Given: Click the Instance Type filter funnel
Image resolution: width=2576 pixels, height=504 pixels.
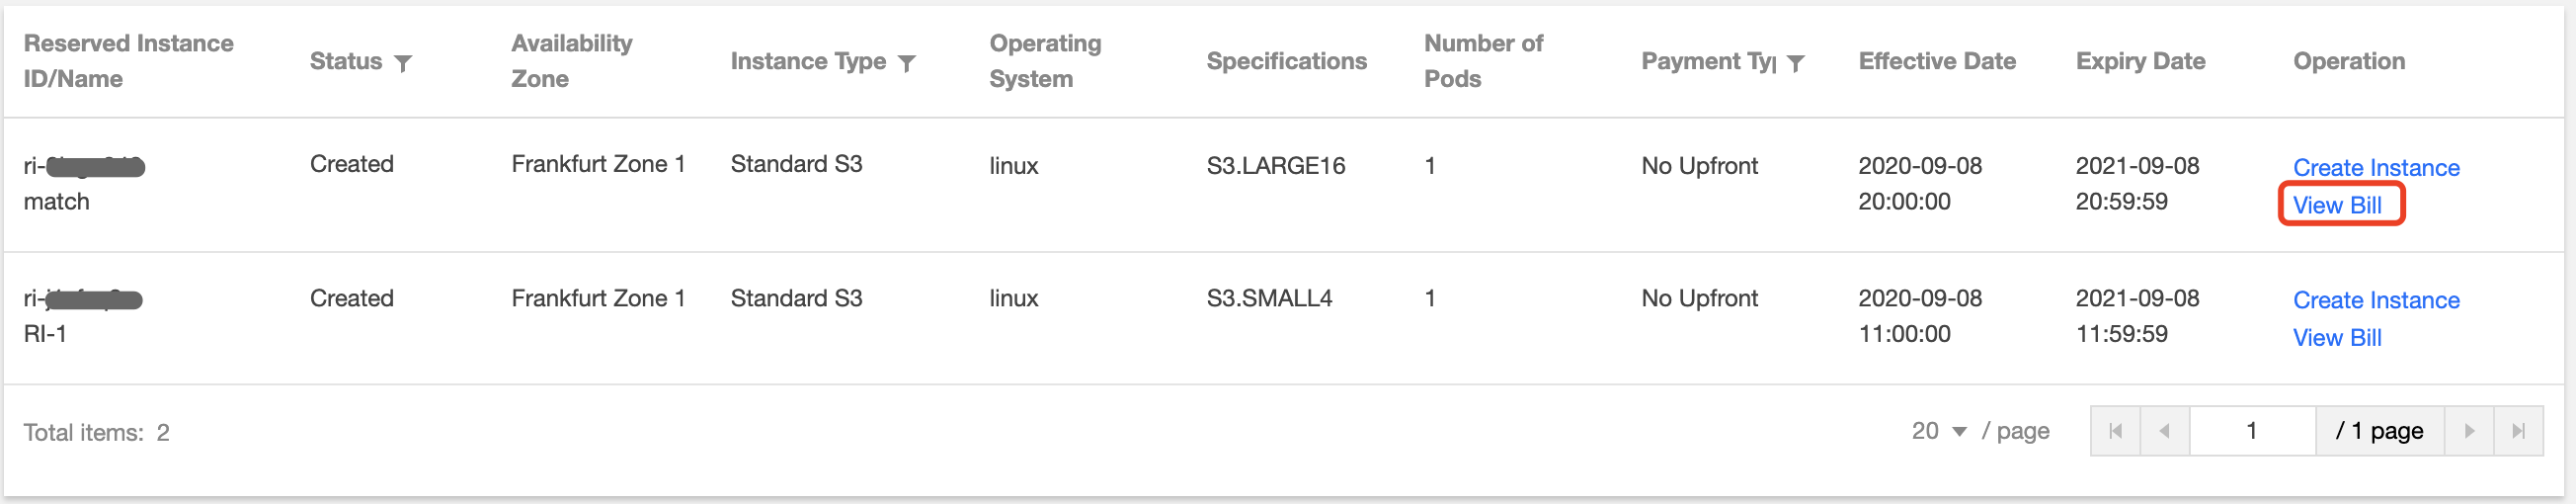Looking at the screenshot, I should (x=907, y=63).
